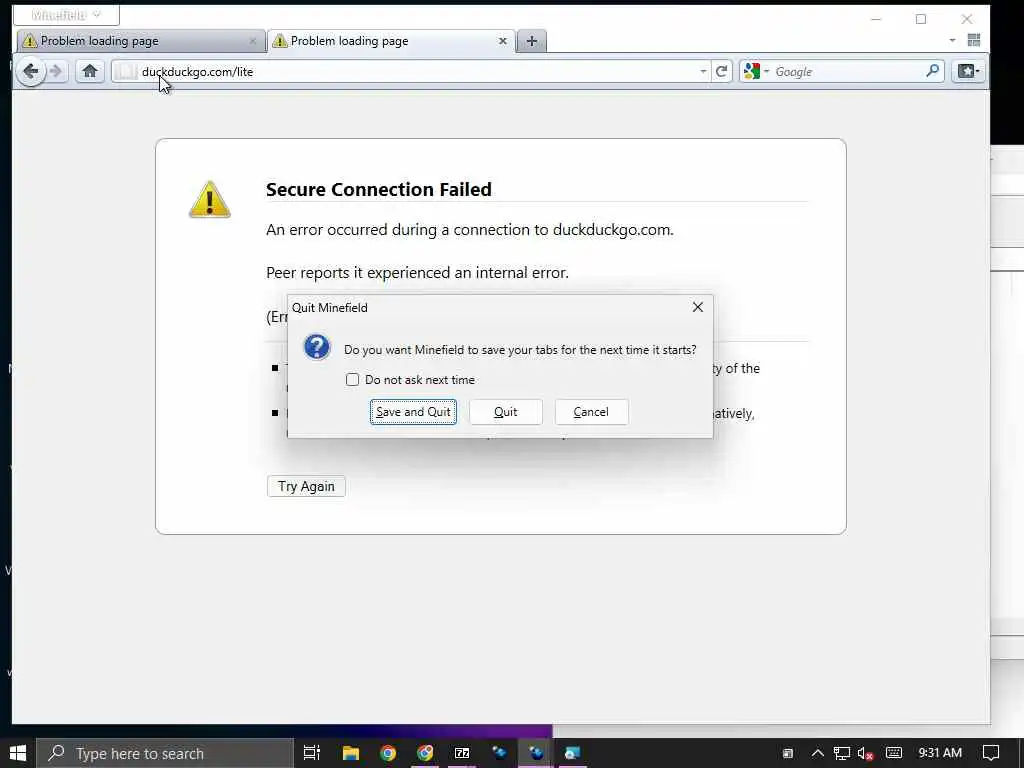Reload the page with the refresh icon

721,71
